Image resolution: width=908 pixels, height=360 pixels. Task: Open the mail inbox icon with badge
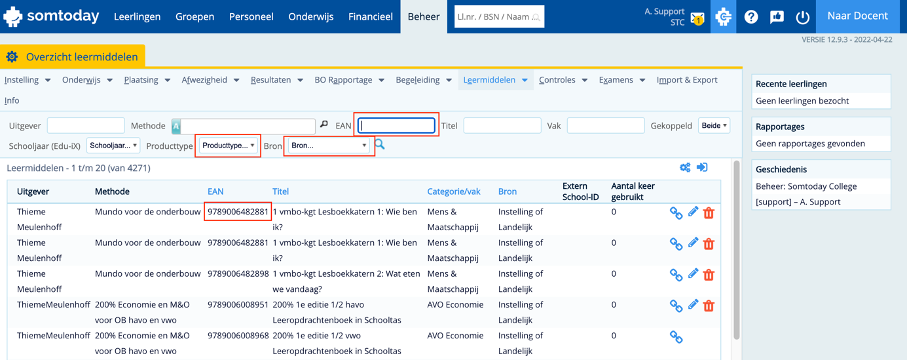tap(697, 20)
